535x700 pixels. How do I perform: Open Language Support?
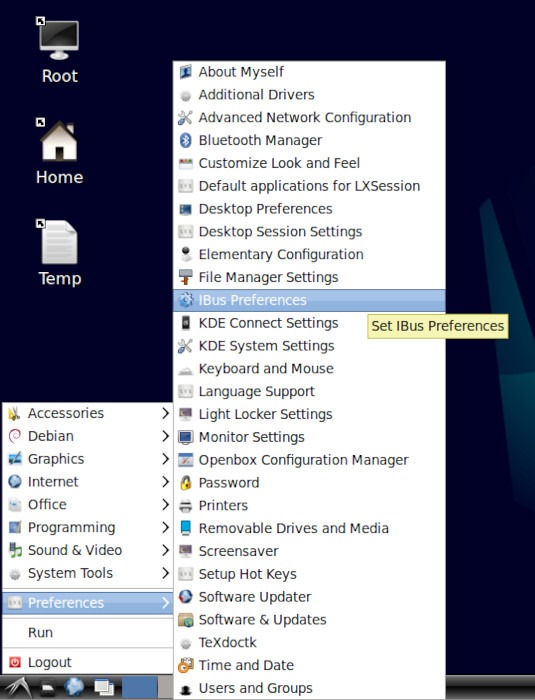coord(309,392)
